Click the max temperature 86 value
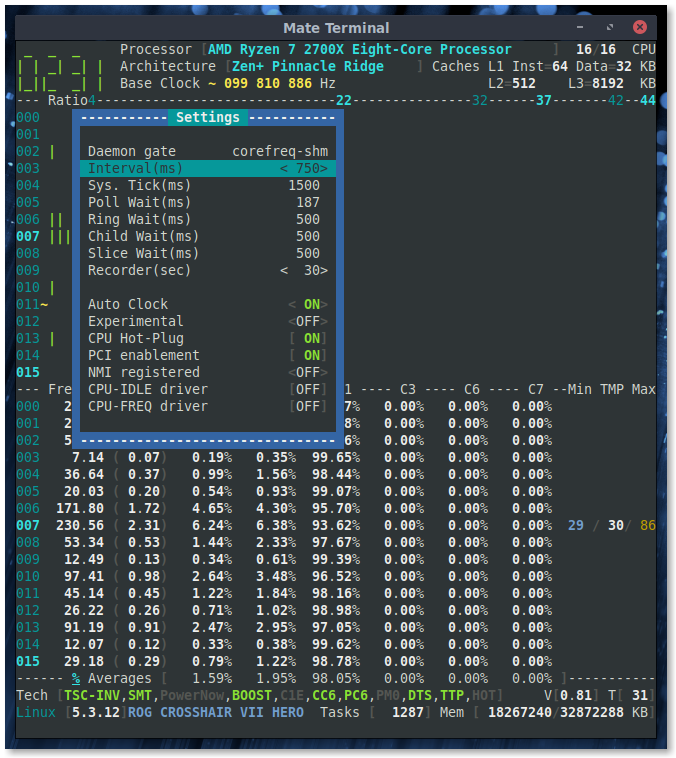 click(x=648, y=525)
